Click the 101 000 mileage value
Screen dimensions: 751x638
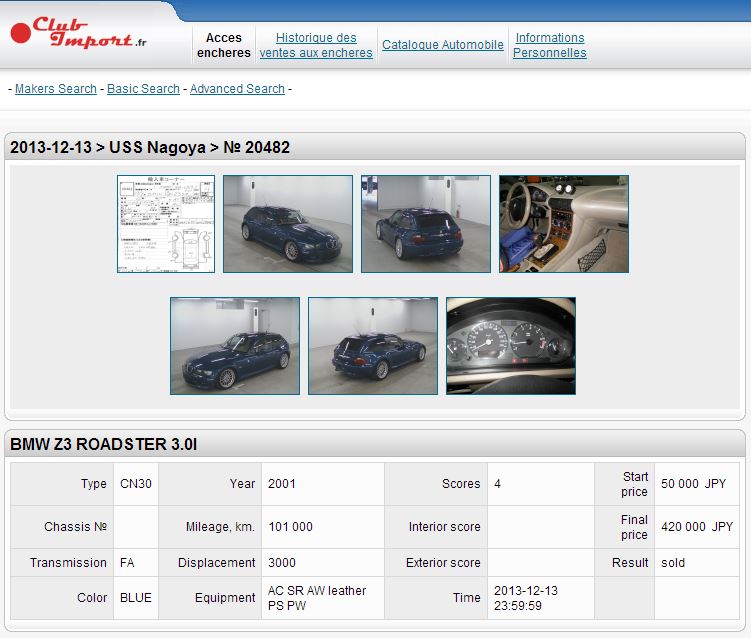[x=290, y=527]
